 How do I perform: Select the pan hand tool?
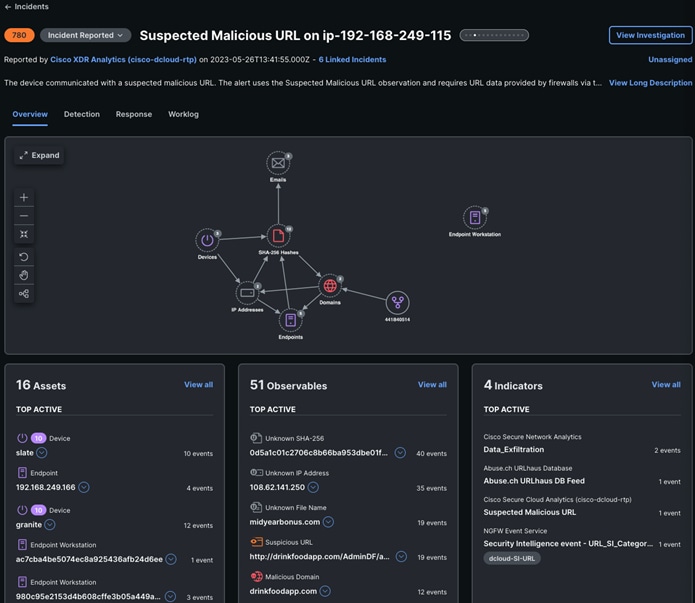click(24, 275)
